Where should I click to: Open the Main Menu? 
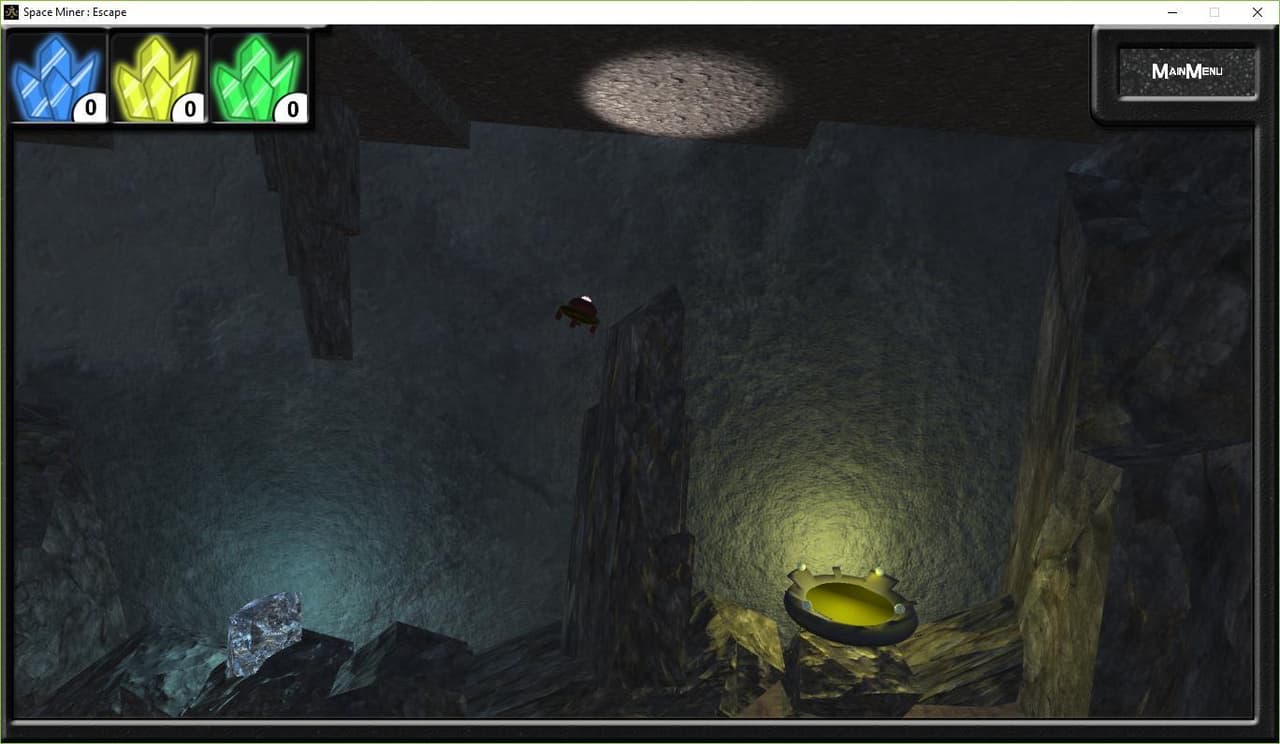coord(1187,71)
